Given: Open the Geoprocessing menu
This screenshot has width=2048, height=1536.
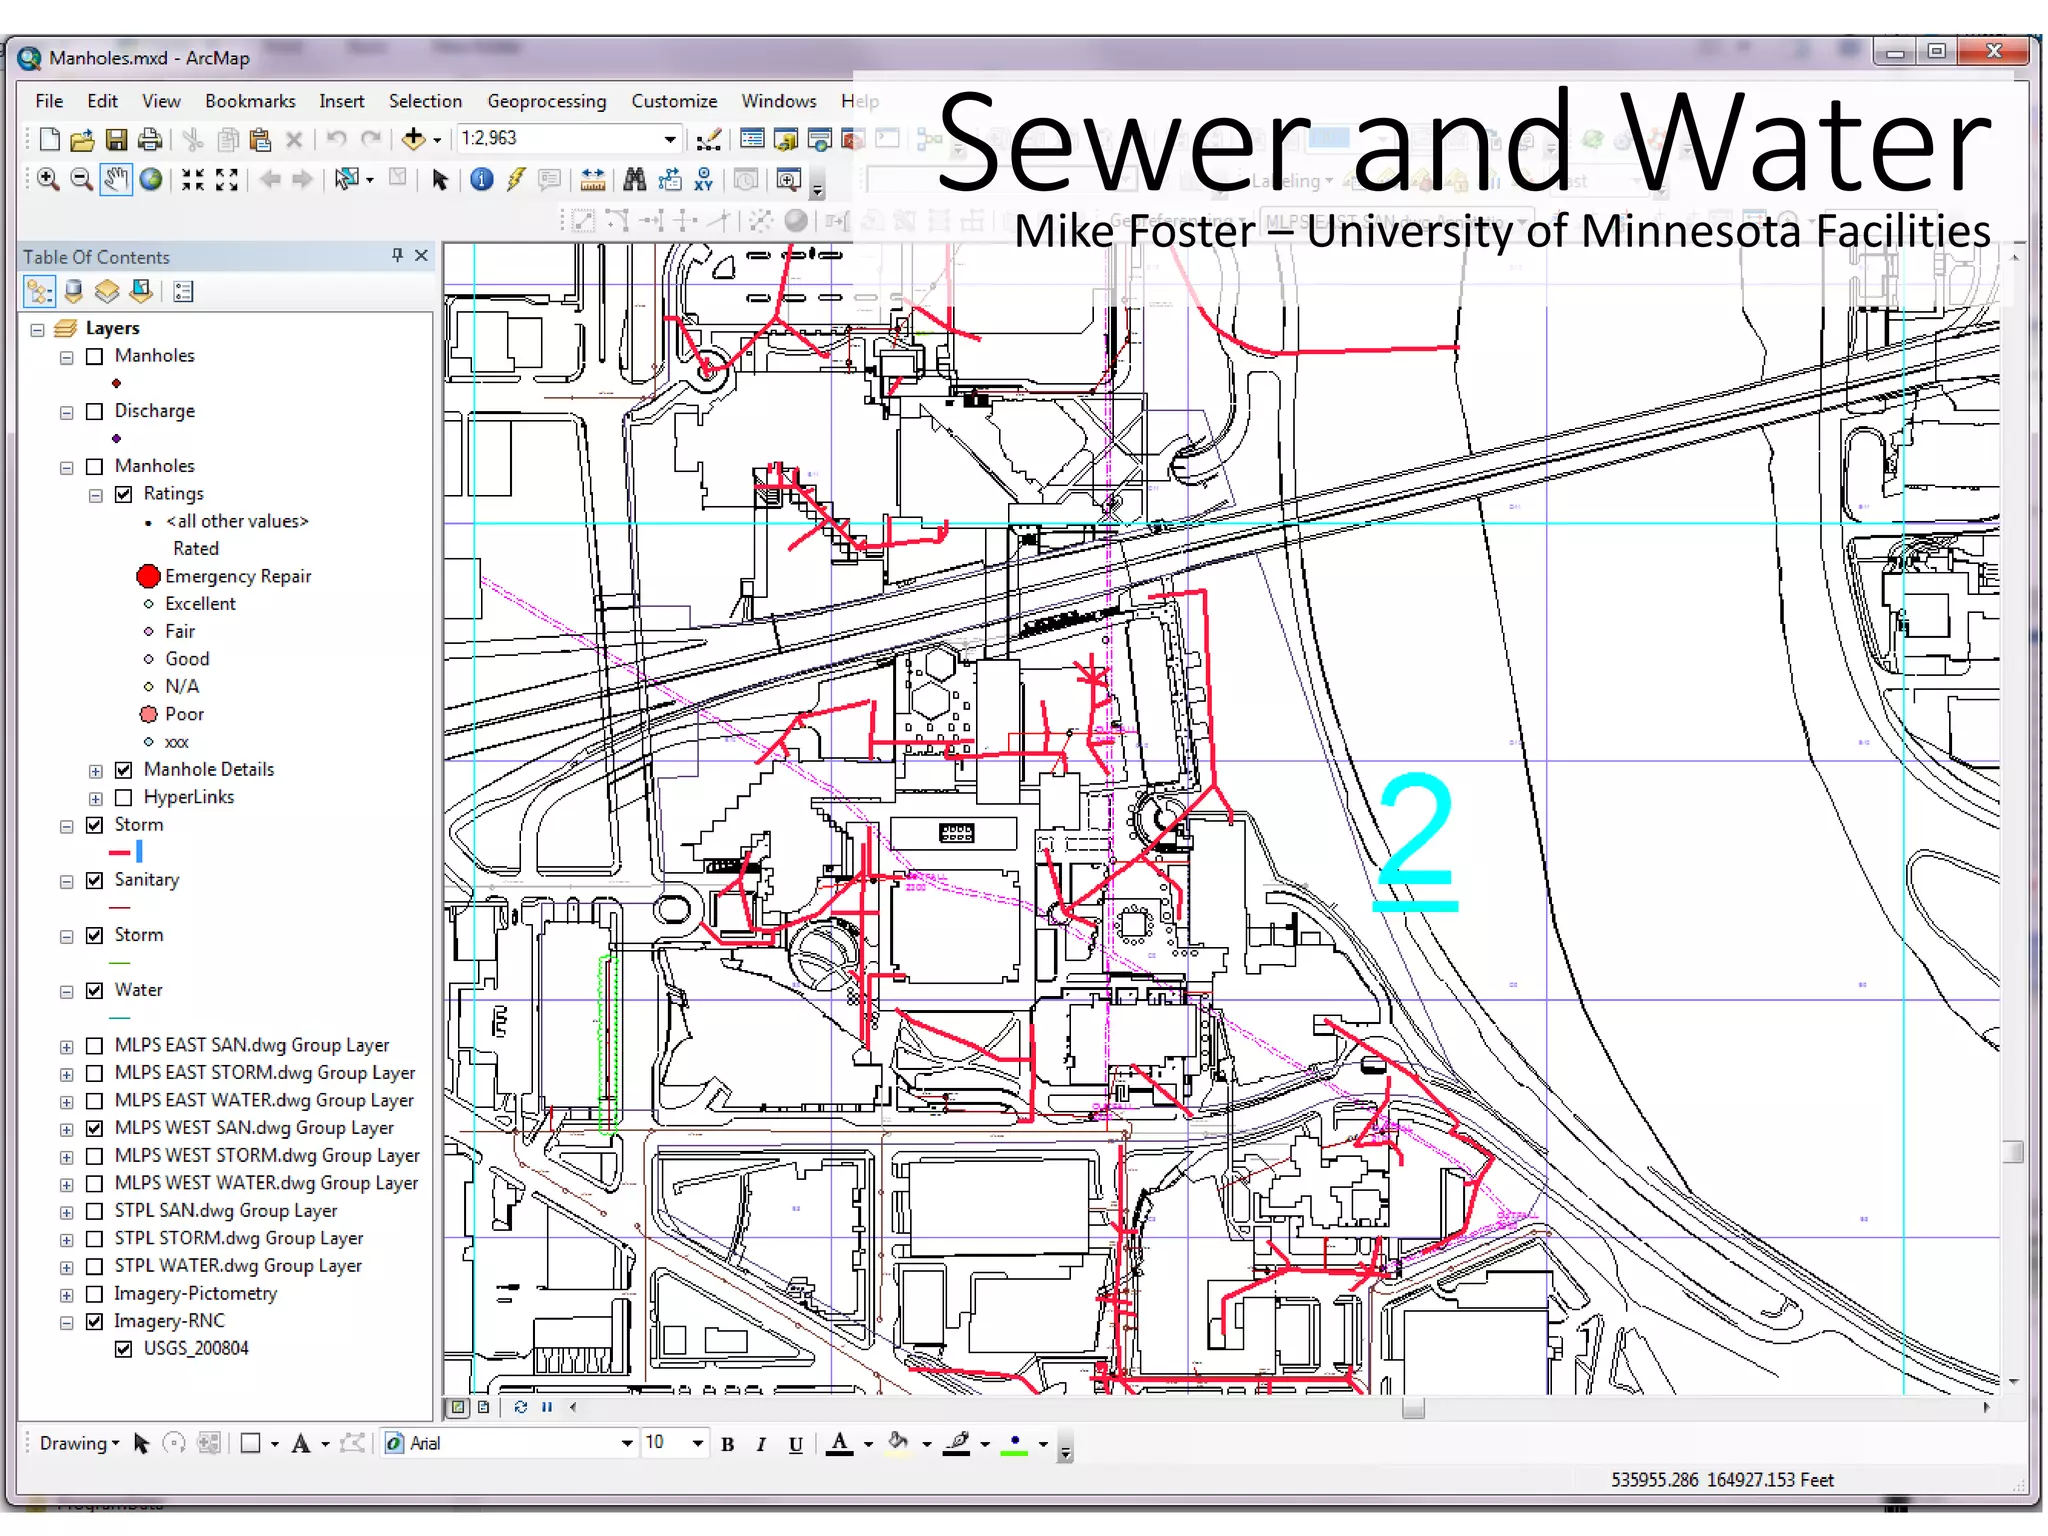Looking at the screenshot, I should pos(547,101).
